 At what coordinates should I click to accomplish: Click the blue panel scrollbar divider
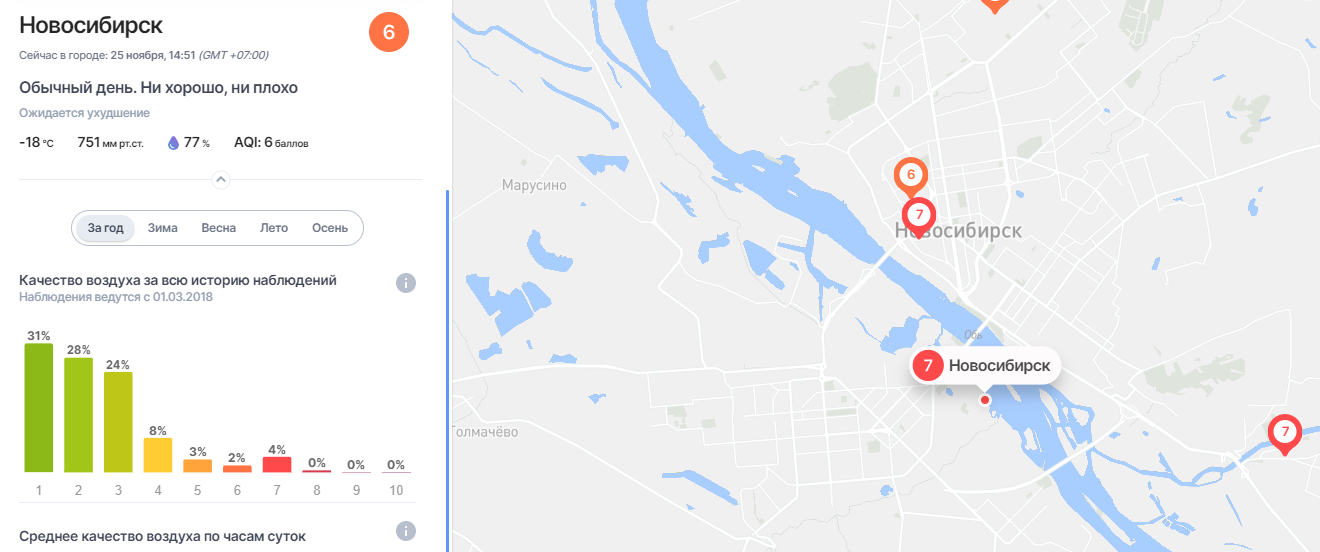pos(447,370)
